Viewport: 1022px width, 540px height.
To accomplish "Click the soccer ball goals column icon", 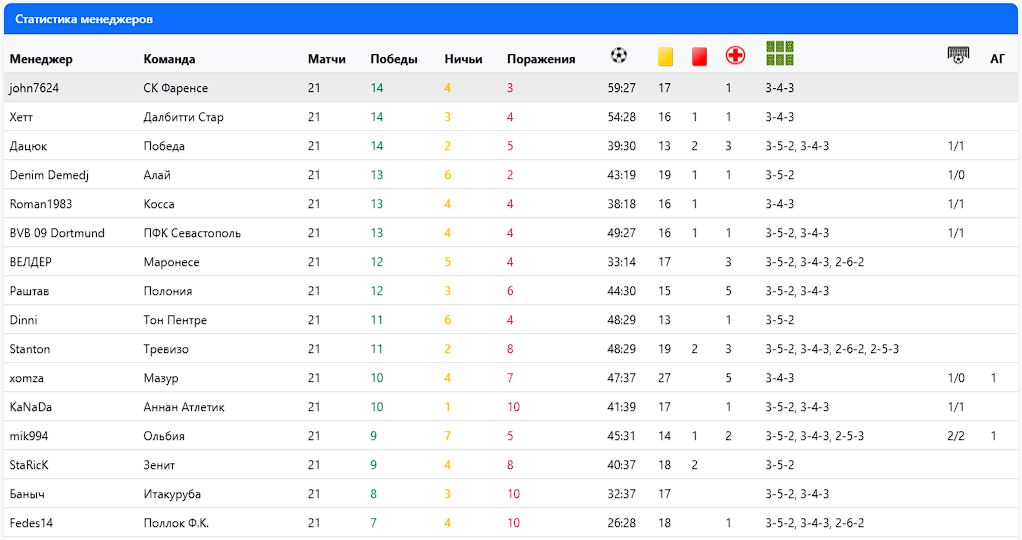I will pos(619,56).
